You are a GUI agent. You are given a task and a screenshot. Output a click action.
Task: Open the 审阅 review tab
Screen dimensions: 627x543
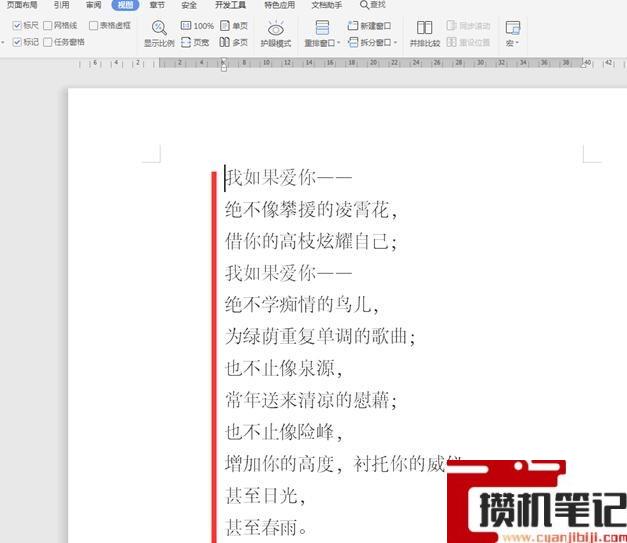[93, 5]
